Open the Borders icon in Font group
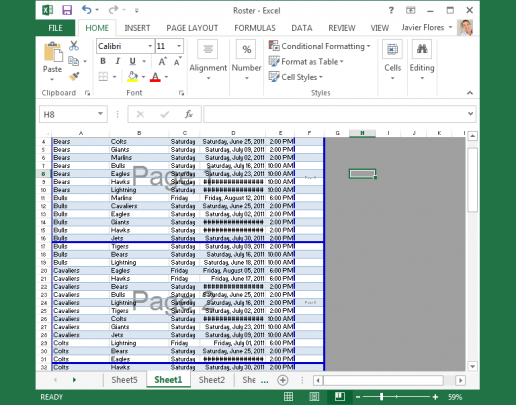This screenshot has height=405, width=516. 103,77
